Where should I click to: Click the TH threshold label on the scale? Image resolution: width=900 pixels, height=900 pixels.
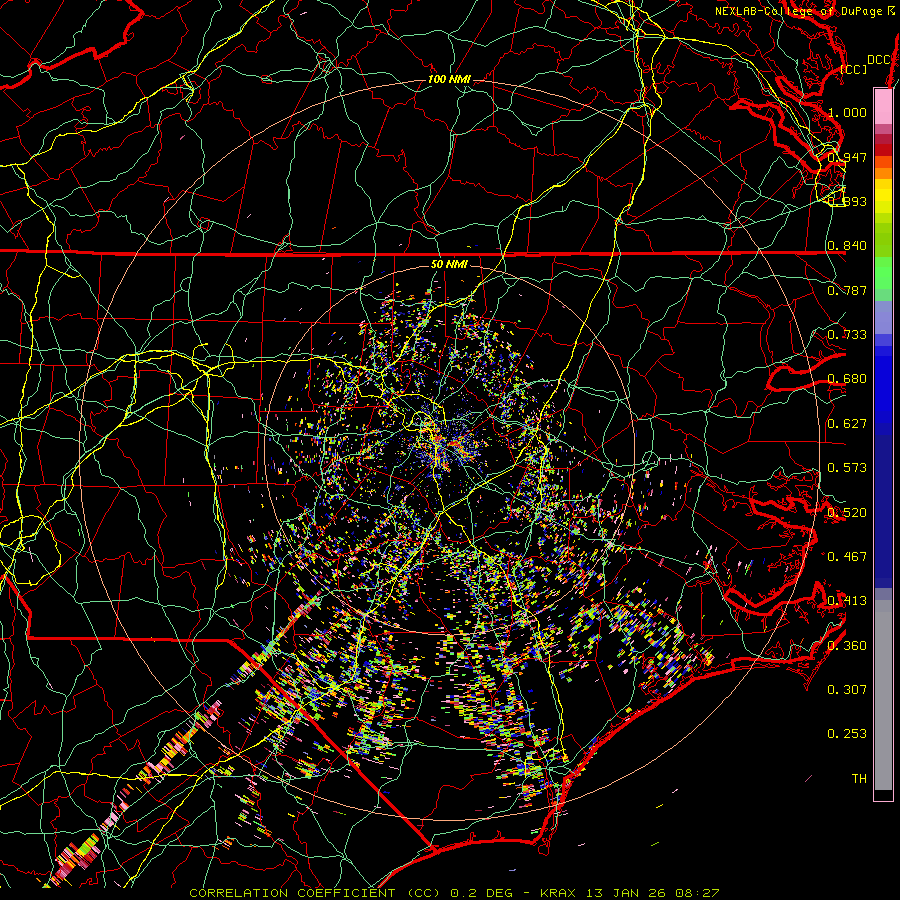(x=859, y=778)
